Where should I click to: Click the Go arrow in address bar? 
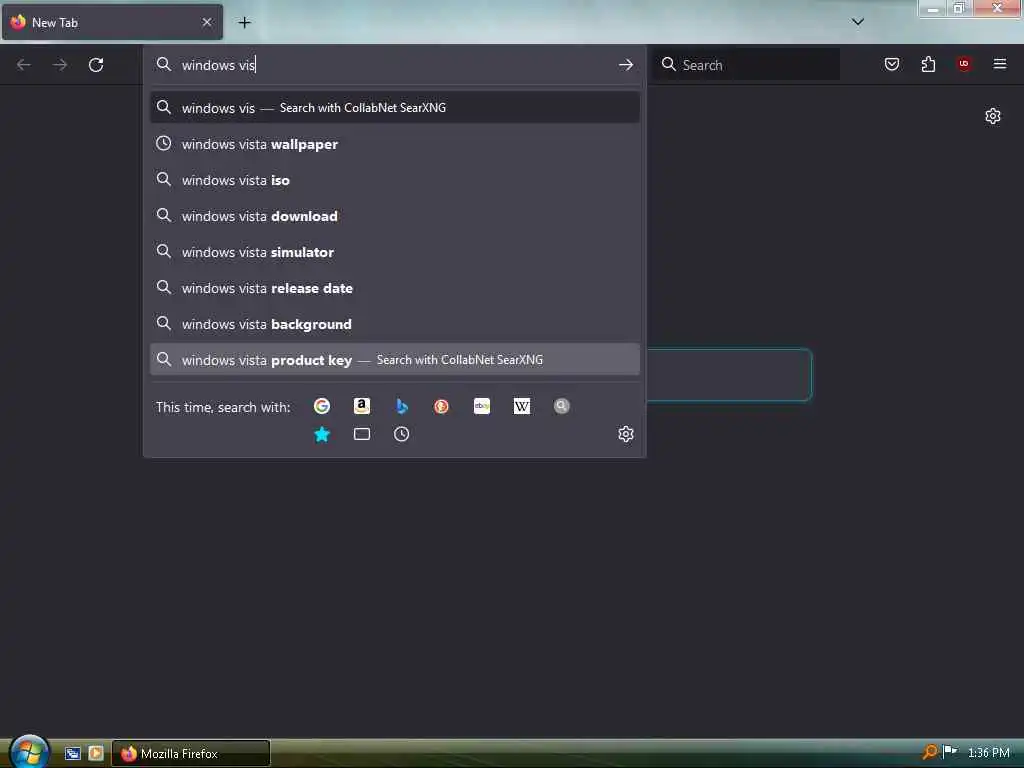coord(626,65)
